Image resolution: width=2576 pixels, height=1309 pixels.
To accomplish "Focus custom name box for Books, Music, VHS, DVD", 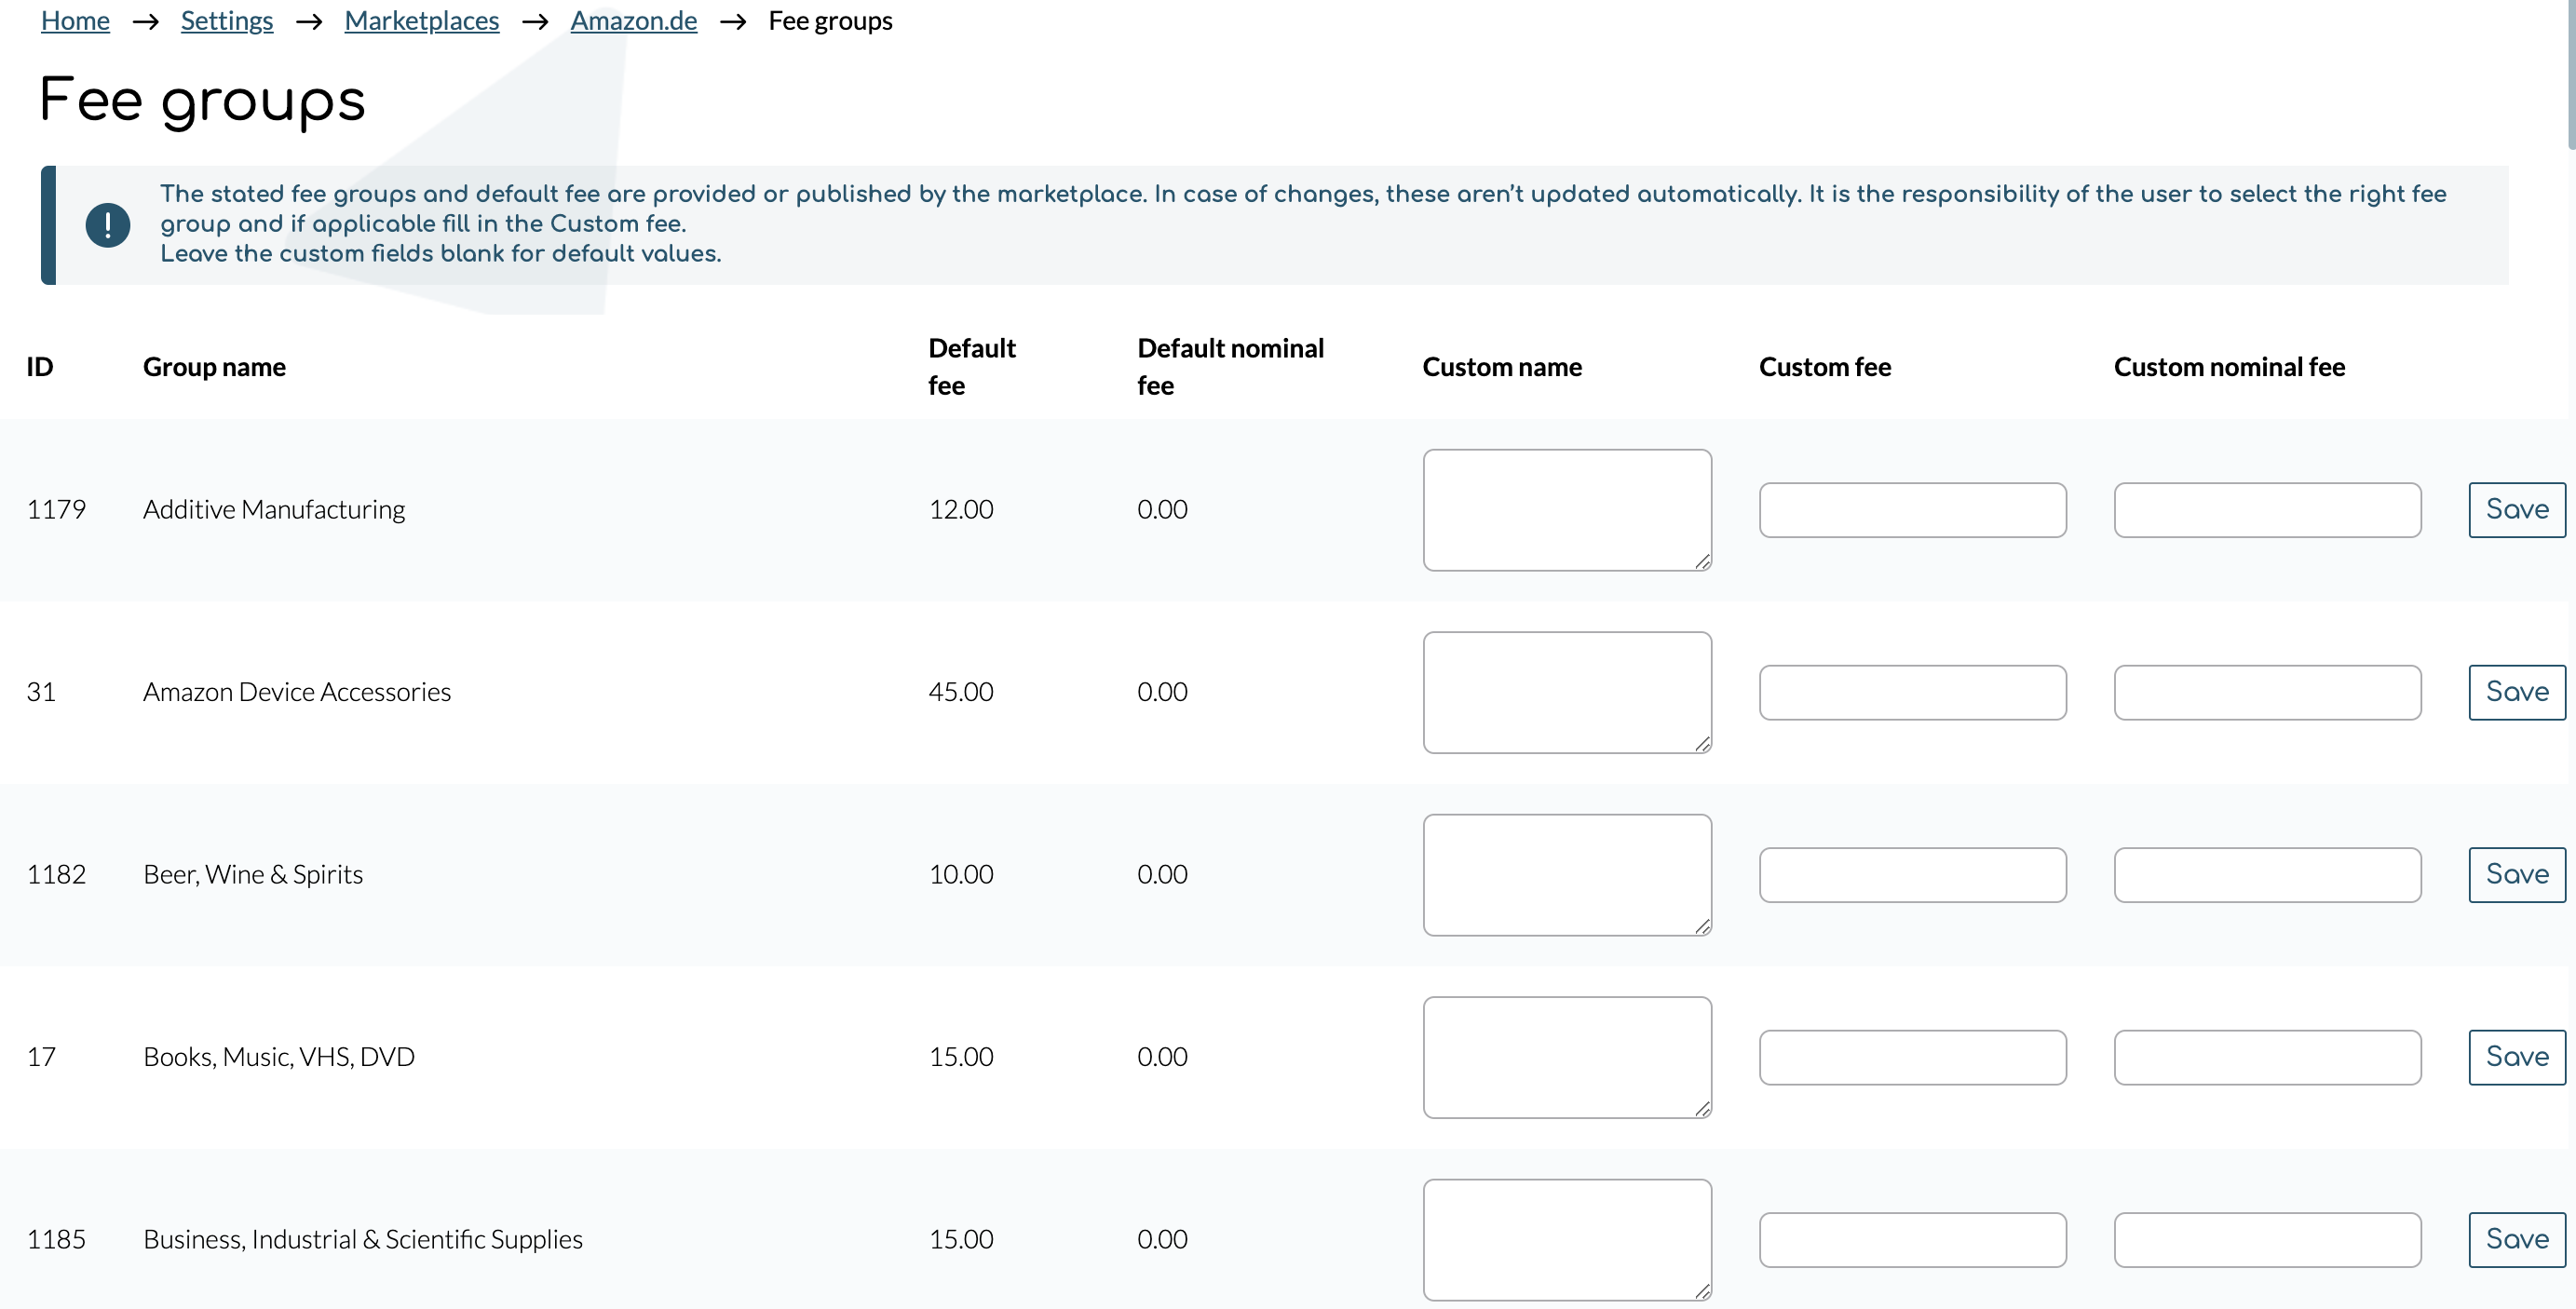I will point(1567,1057).
